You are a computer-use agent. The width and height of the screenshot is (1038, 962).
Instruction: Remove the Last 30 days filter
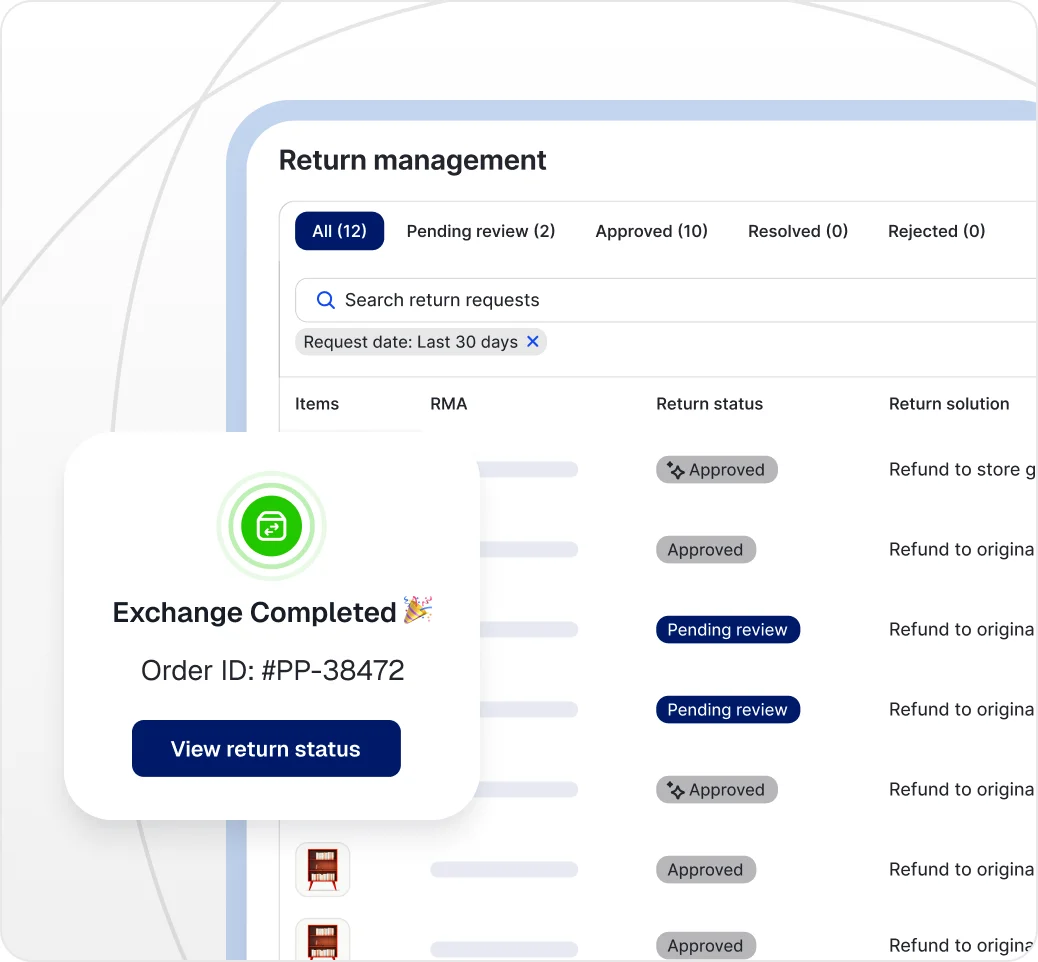pyautogui.click(x=532, y=342)
